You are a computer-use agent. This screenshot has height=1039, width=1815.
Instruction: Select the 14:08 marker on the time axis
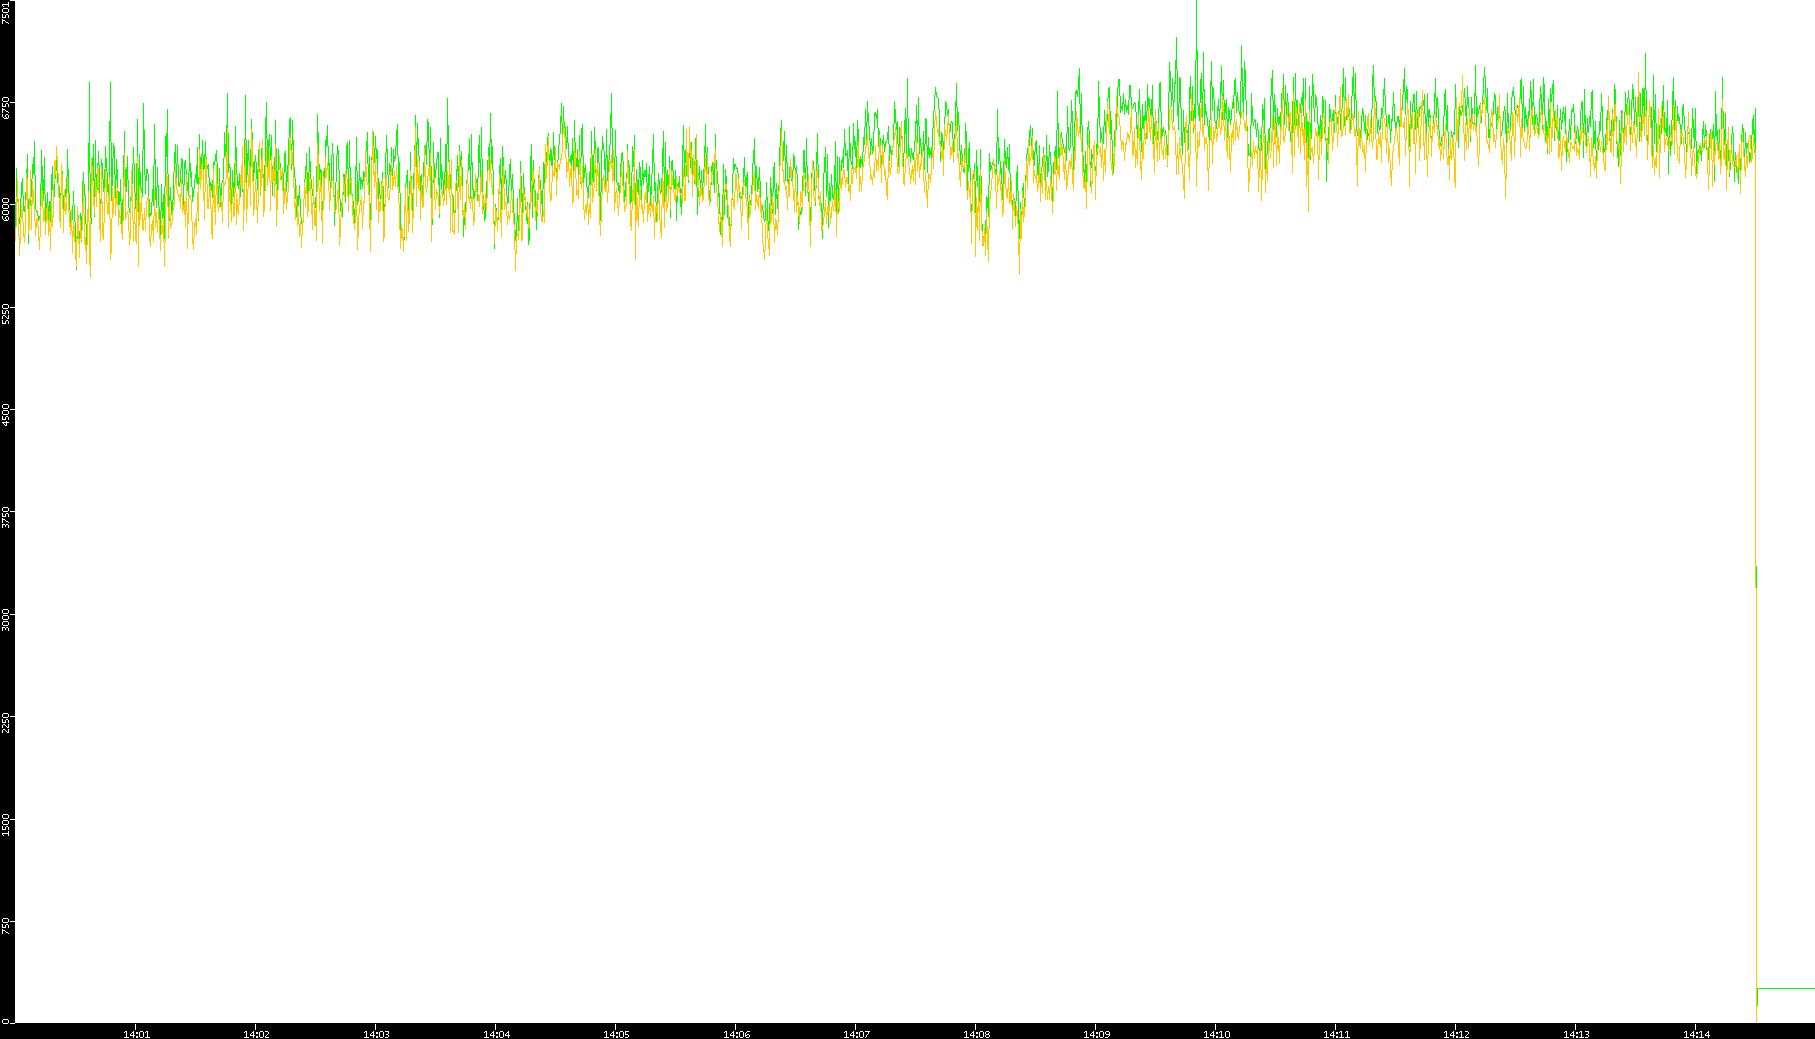click(x=976, y=1034)
